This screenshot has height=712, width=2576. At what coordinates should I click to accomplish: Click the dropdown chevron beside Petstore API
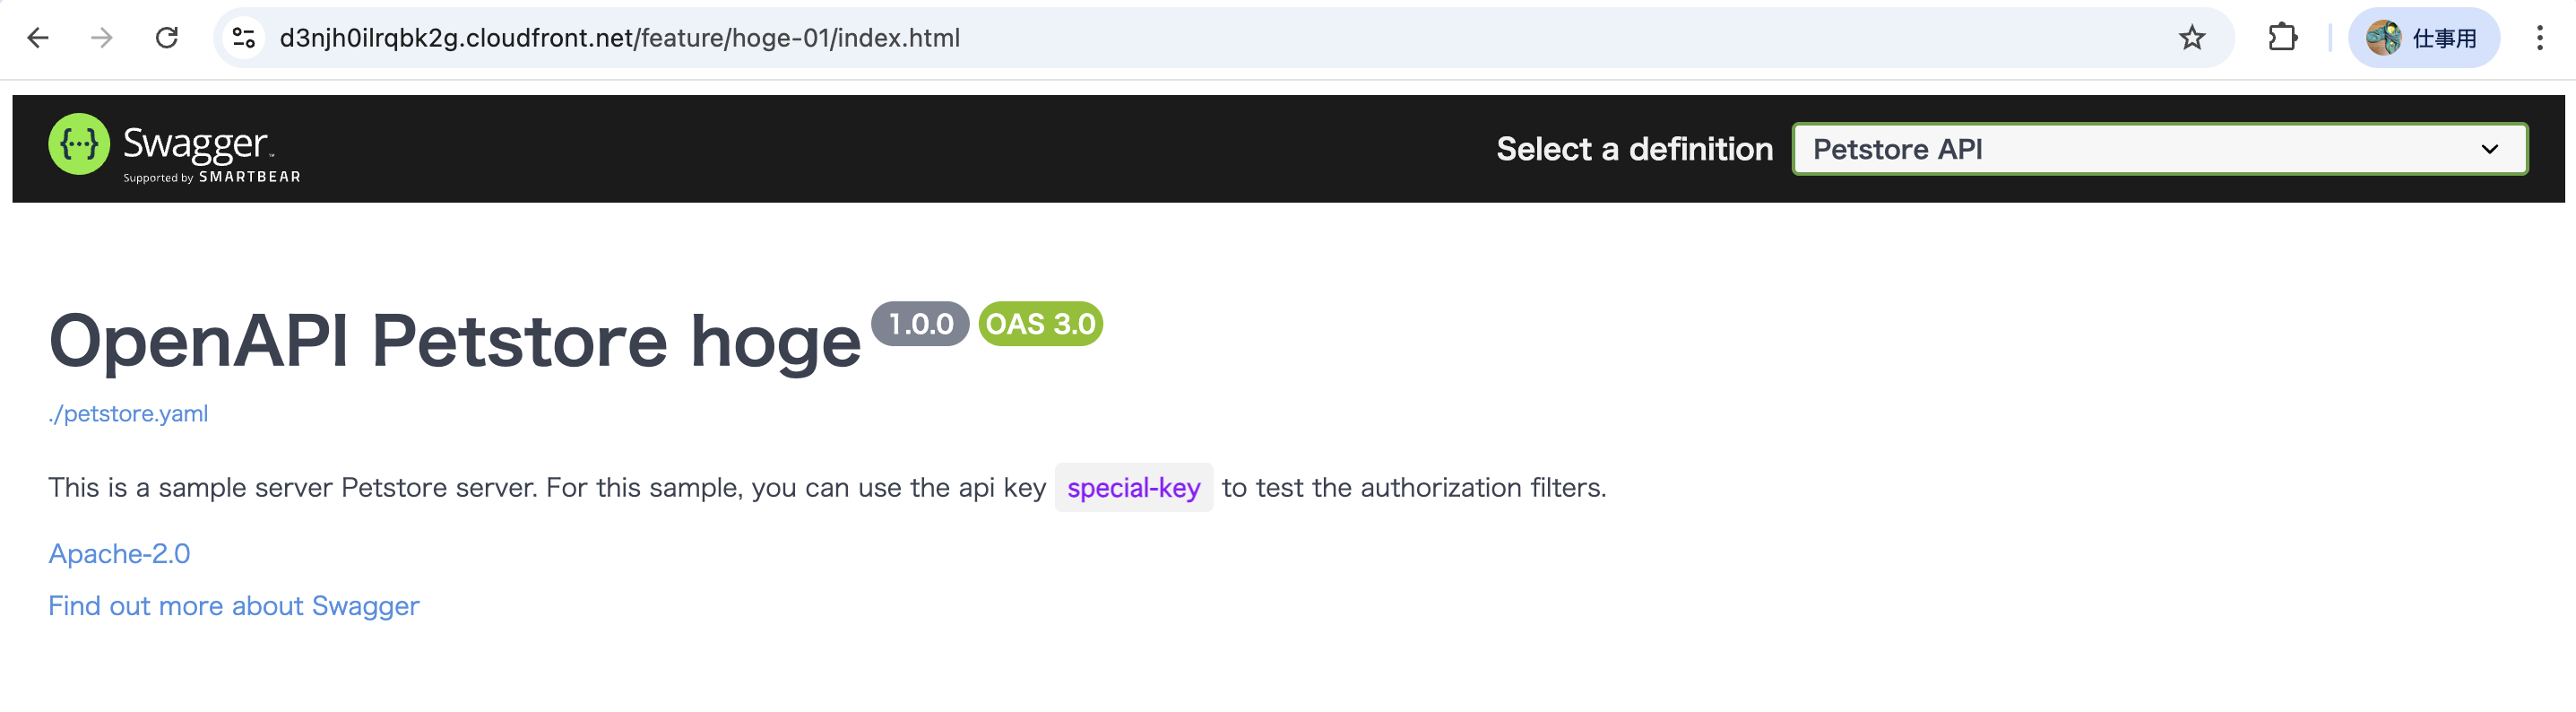(x=2490, y=149)
